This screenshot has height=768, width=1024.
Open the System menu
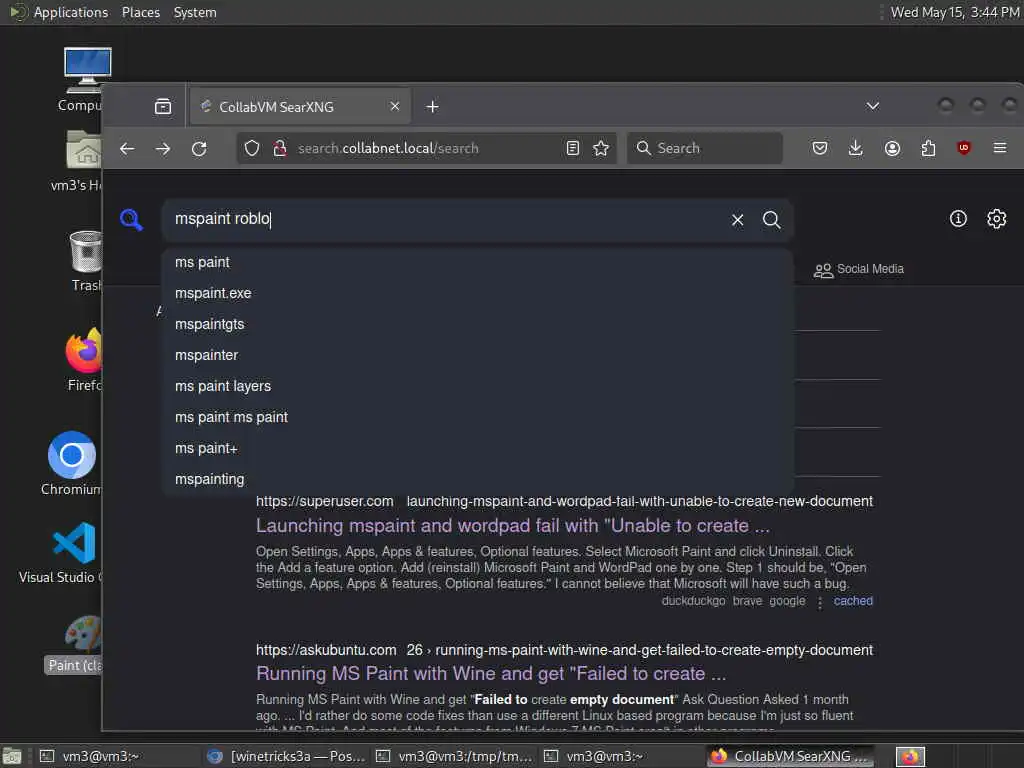click(195, 12)
